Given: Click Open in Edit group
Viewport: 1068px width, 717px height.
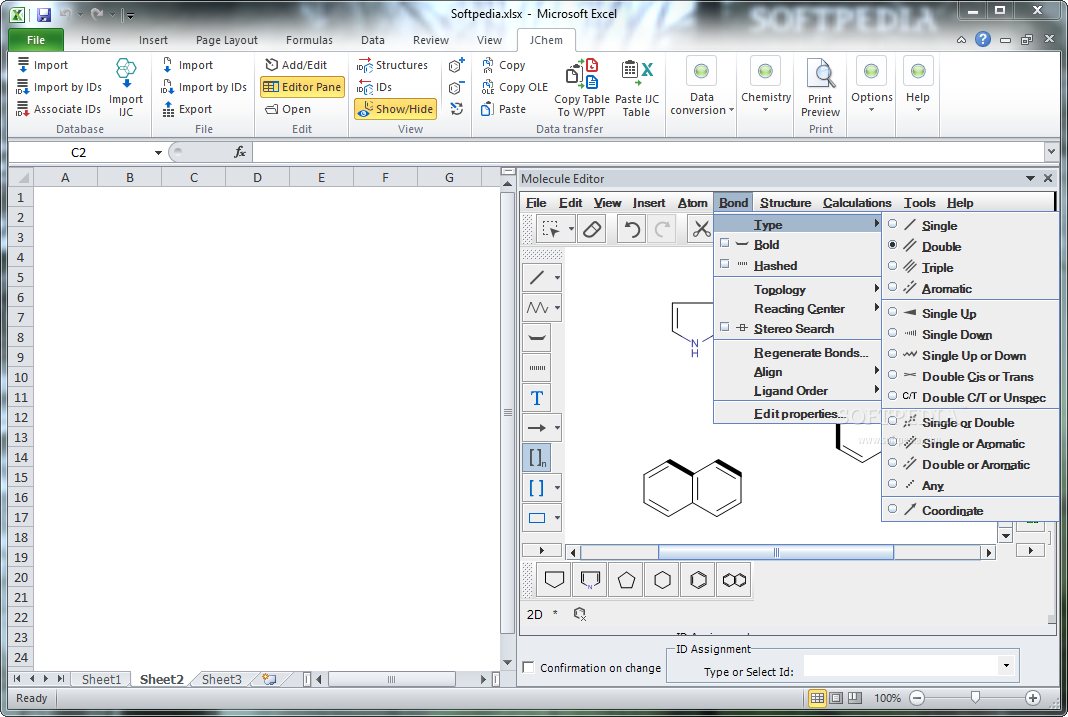Looking at the screenshot, I should click(x=287, y=109).
